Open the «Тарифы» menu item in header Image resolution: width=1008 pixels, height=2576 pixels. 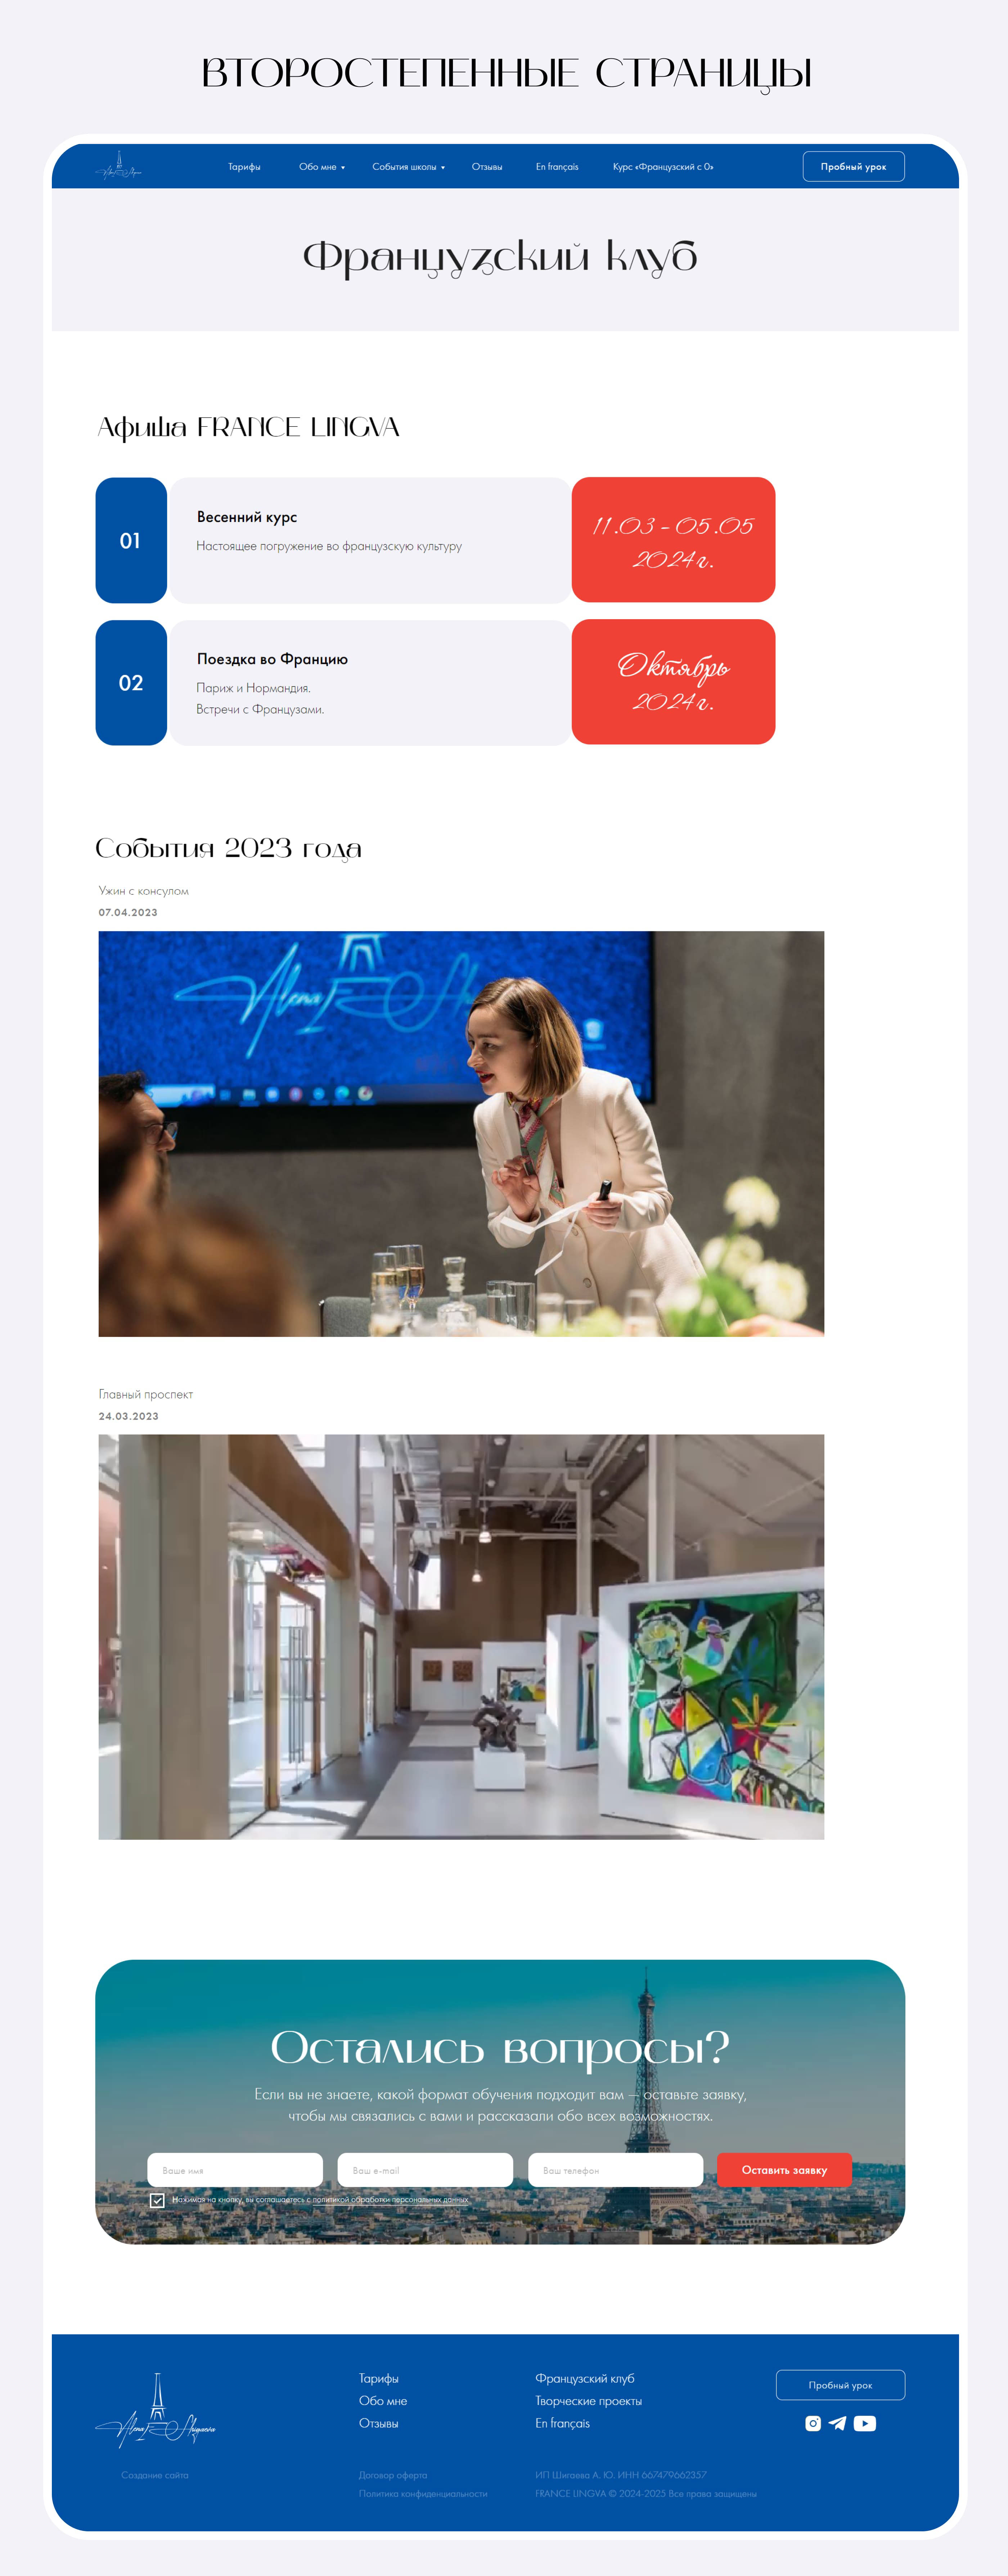pos(244,167)
